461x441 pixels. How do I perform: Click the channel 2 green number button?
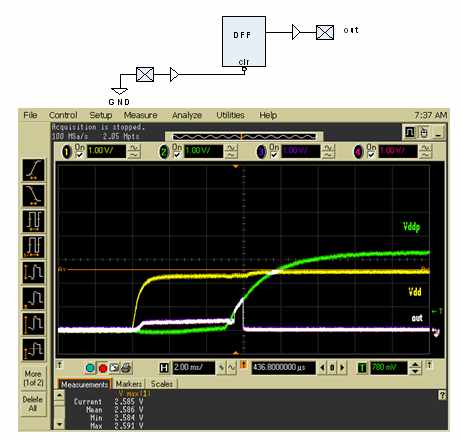(164, 152)
